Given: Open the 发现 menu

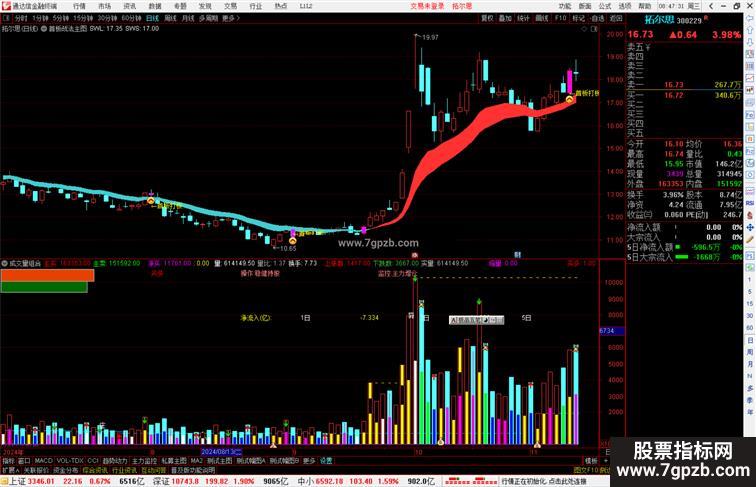Looking at the screenshot, I should 205,6.
